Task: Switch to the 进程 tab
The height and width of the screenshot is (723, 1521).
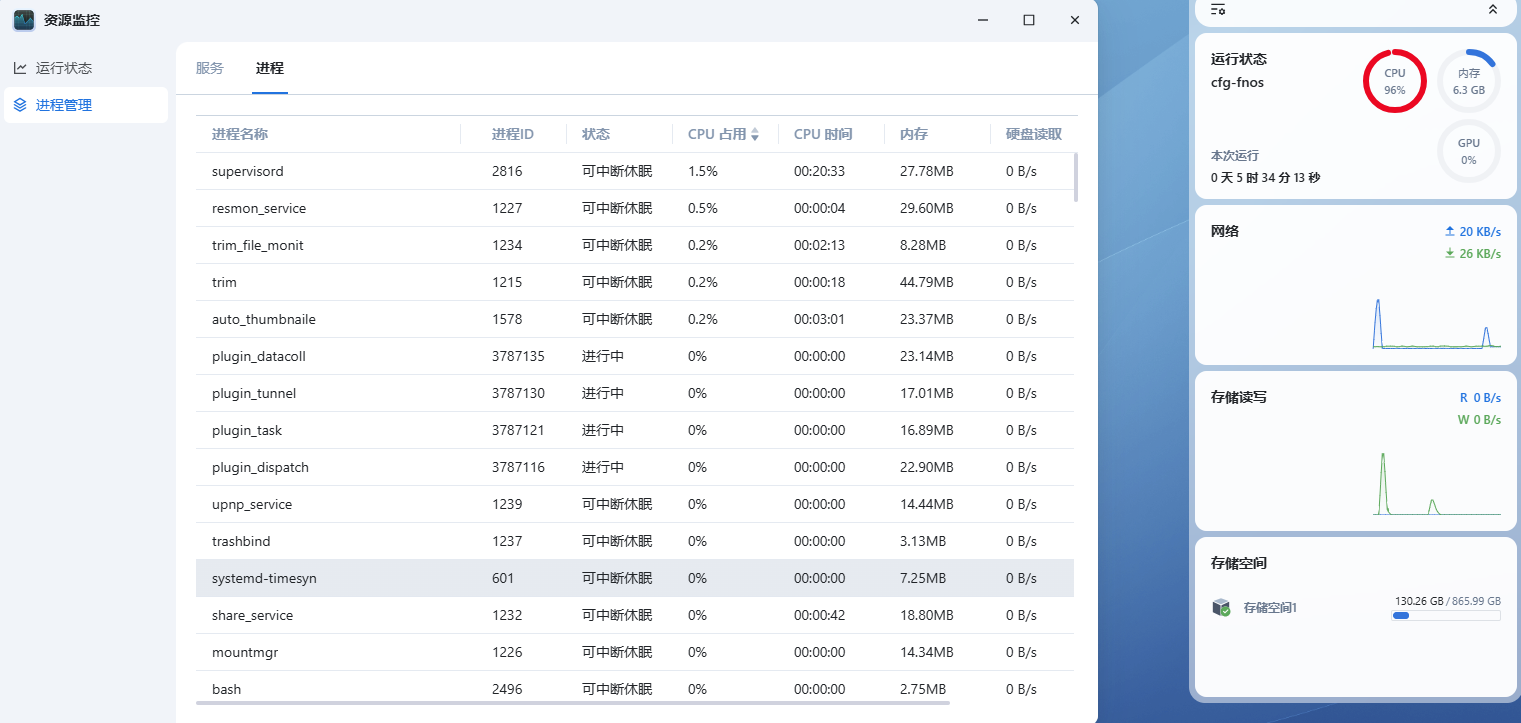Action: pyautogui.click(x=270, y=68)
